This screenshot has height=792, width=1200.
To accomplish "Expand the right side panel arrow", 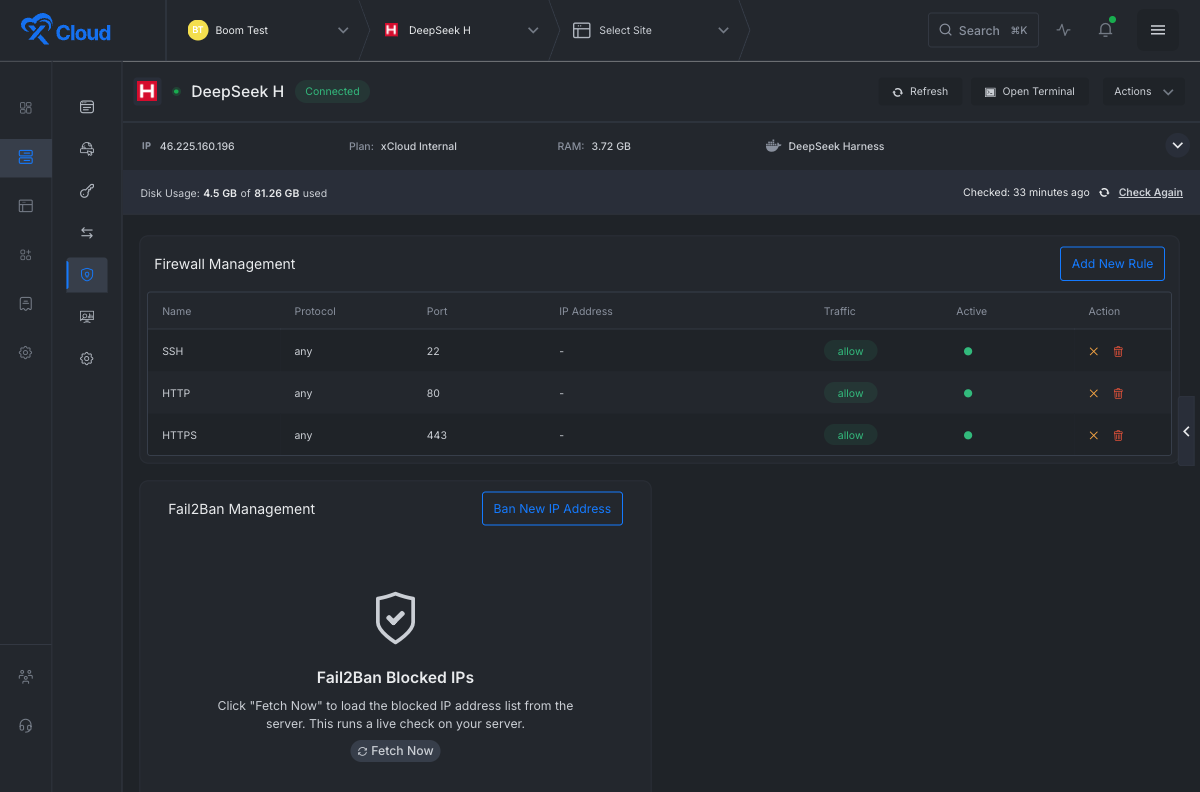I will [x=1186, y=431].
